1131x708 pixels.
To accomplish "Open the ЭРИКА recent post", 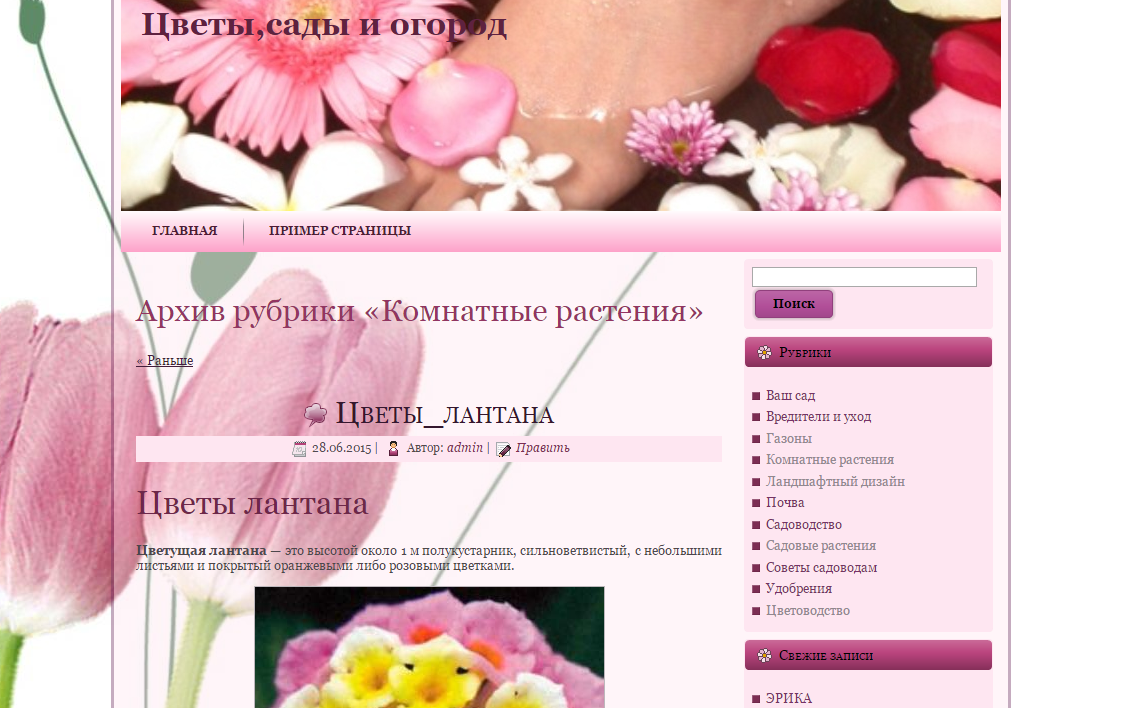I will point(788,699).
